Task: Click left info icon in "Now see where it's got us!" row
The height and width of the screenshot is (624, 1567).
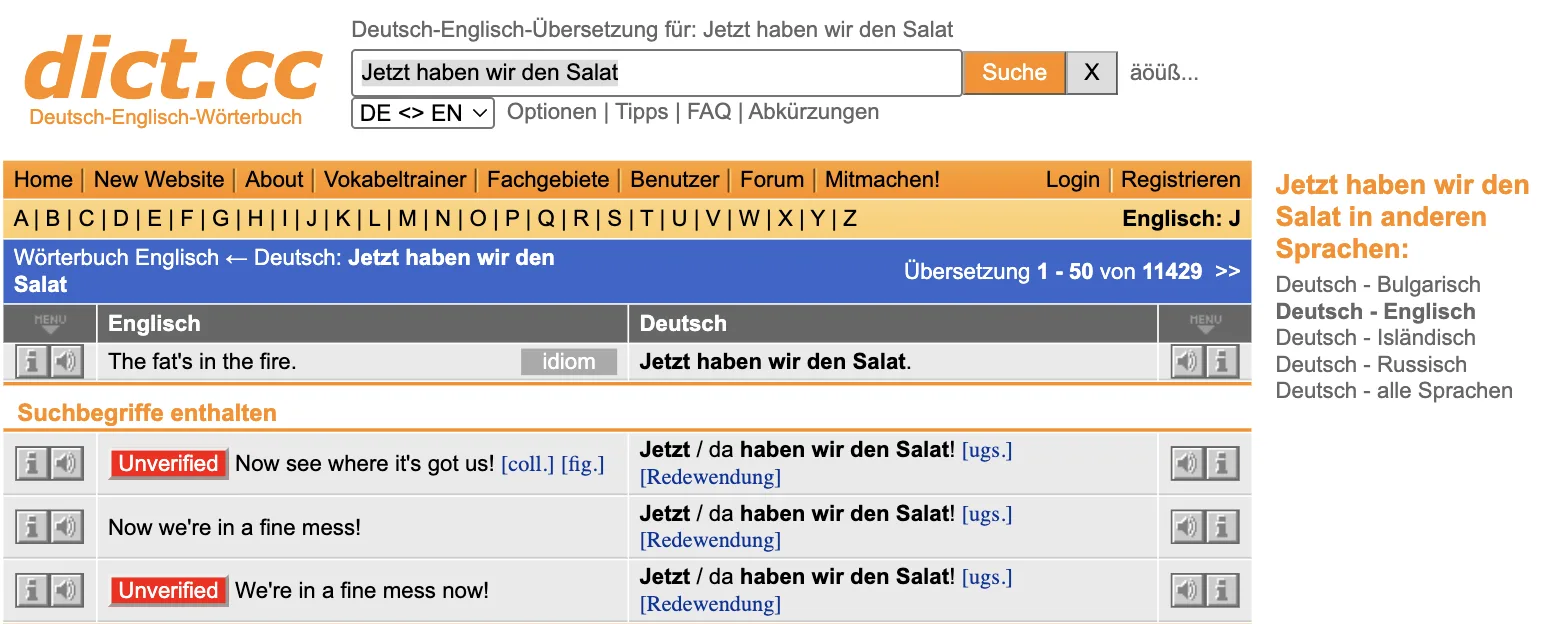Action: click(x=32, y=463)
